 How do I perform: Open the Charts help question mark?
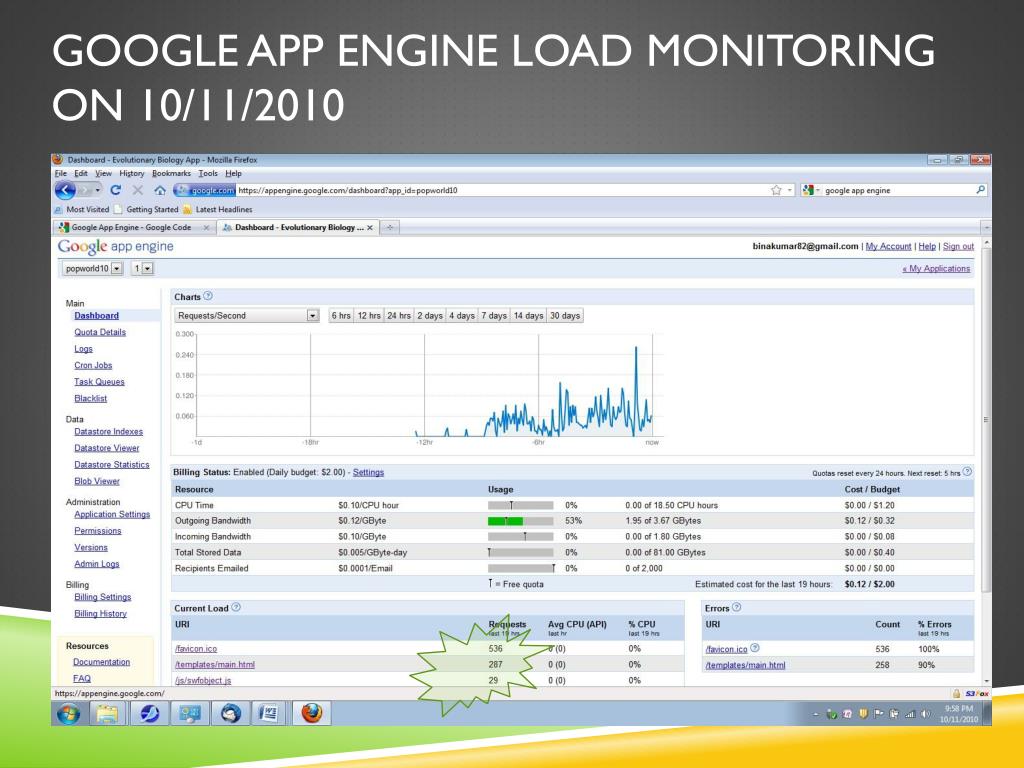[x=208, y=296]
